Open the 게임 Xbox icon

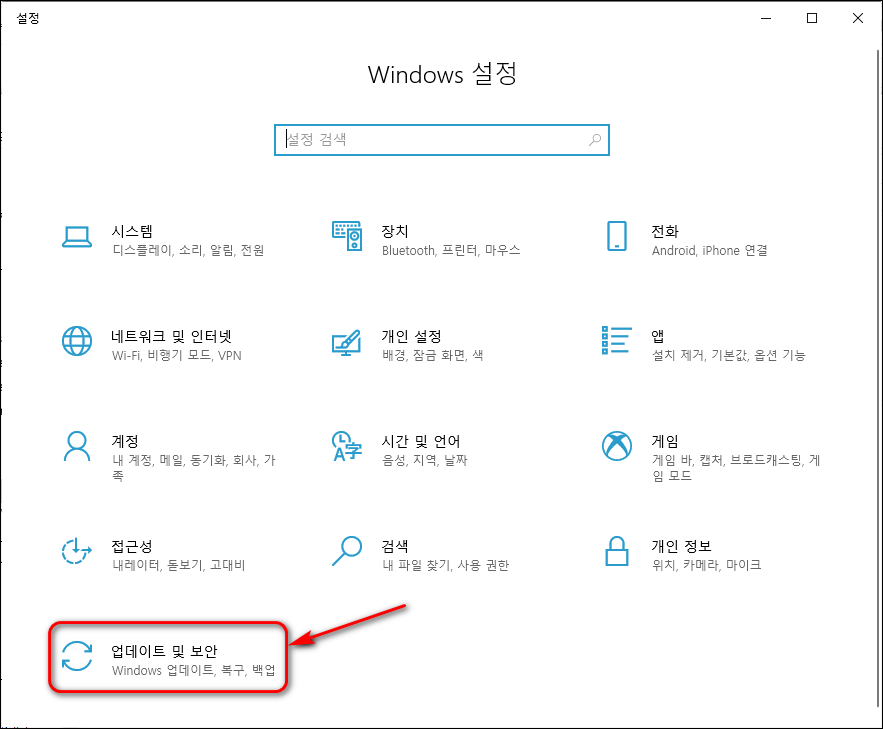617,446
